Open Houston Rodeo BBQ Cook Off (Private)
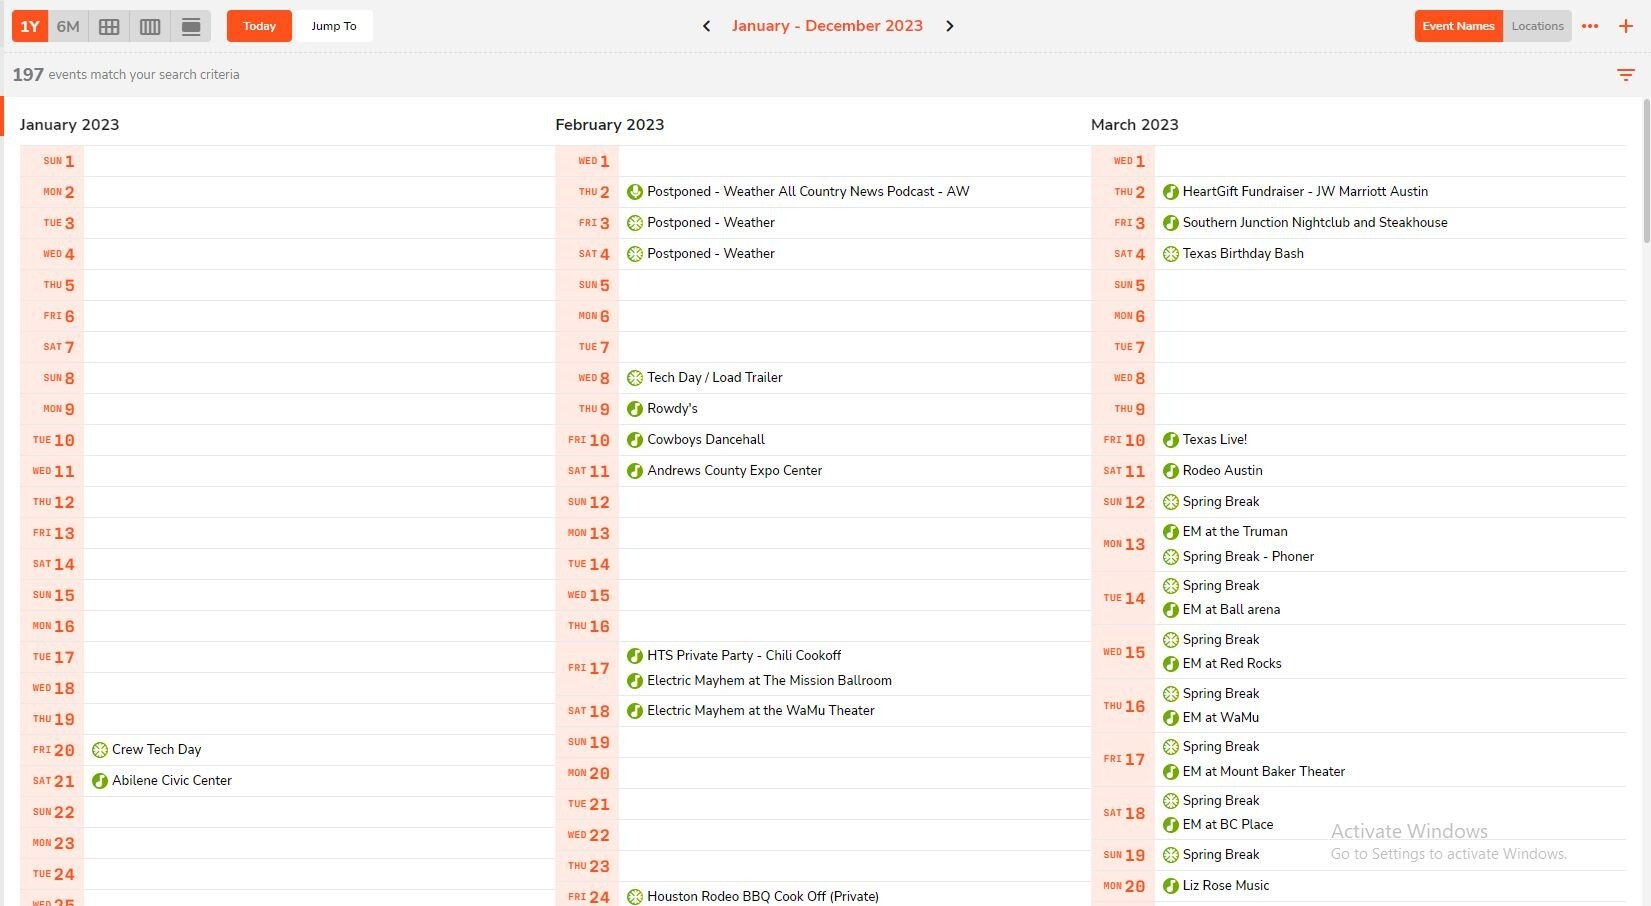Viewport: 1651px width, 906px height. pyautogui.click(x=763, y=896)
